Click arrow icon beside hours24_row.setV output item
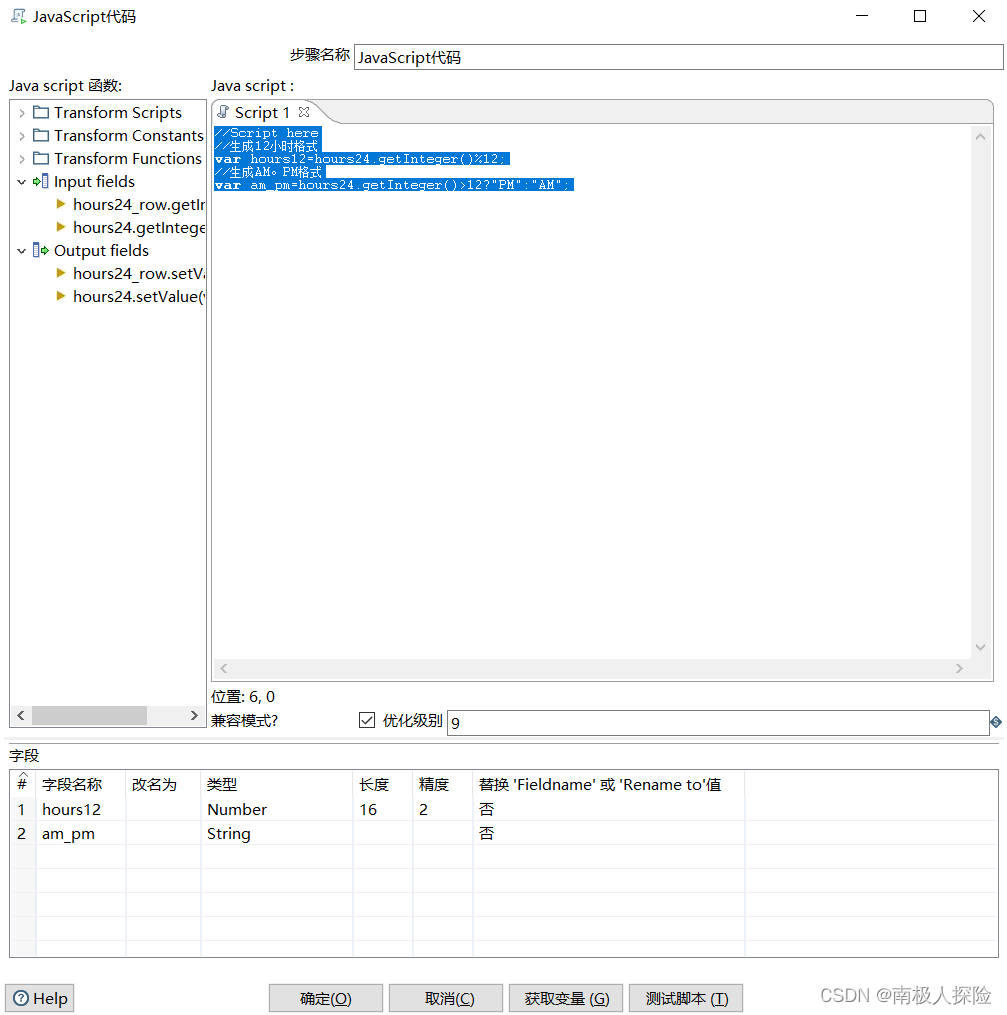 point(61,273)
